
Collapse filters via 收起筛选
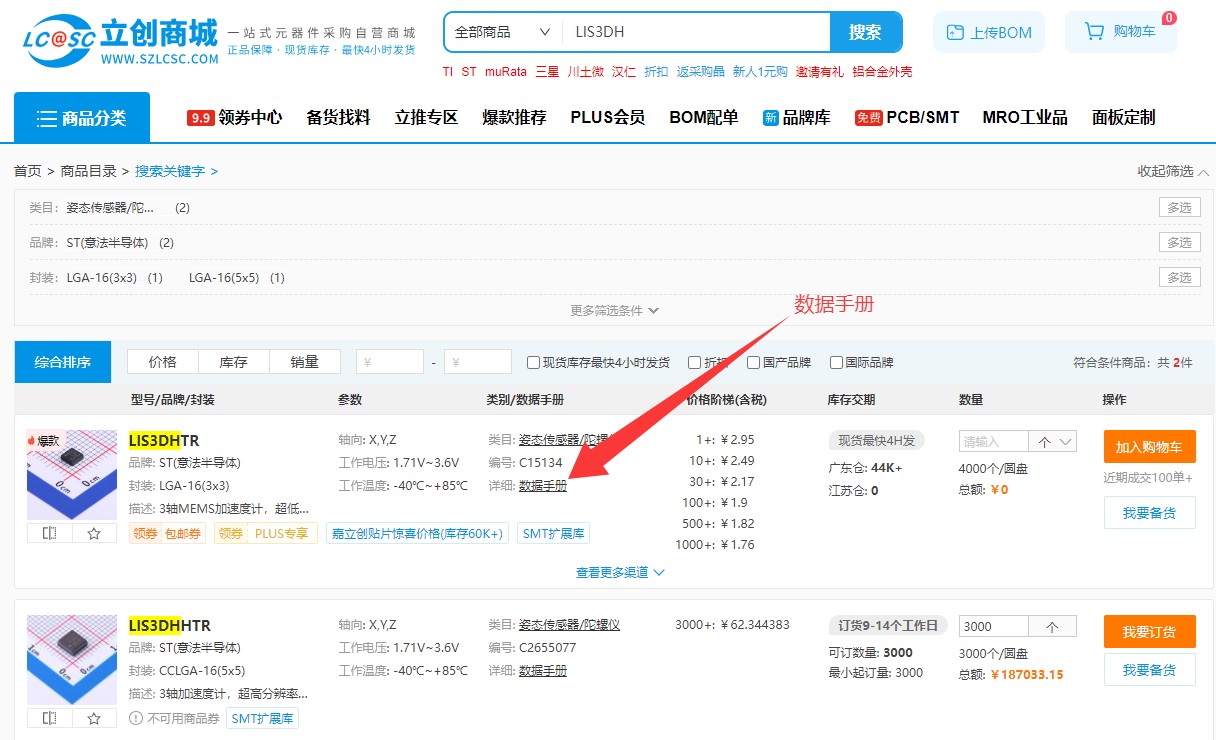(x=1173, y=171)
